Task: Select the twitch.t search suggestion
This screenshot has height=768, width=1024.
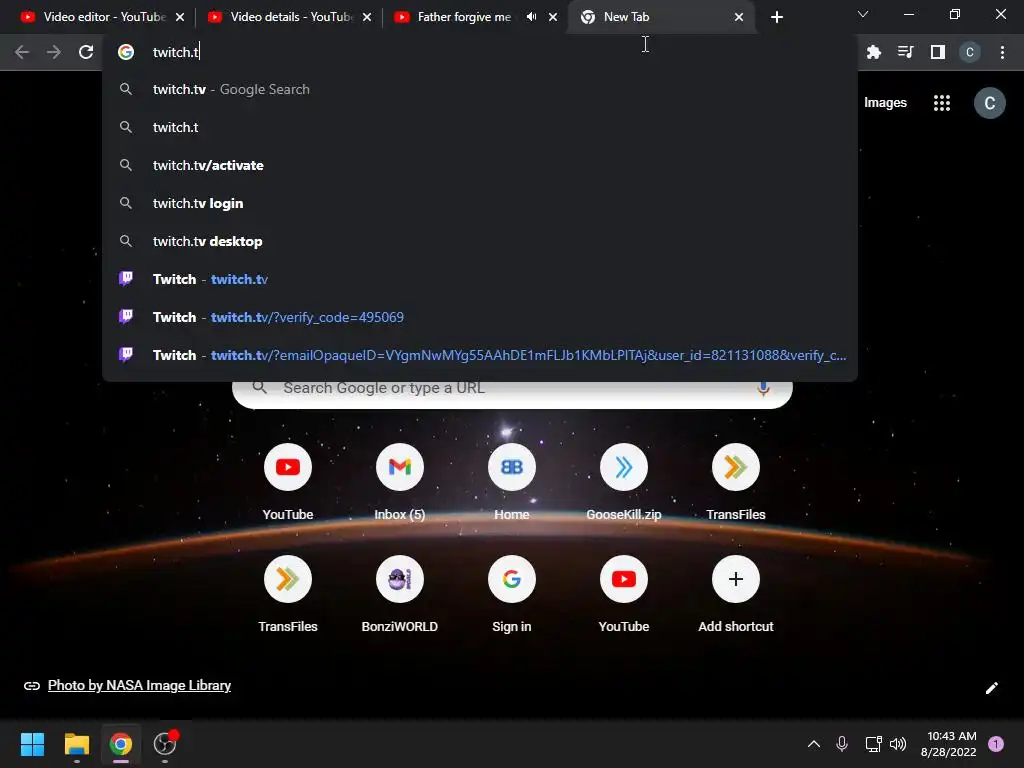Action: 480,127
